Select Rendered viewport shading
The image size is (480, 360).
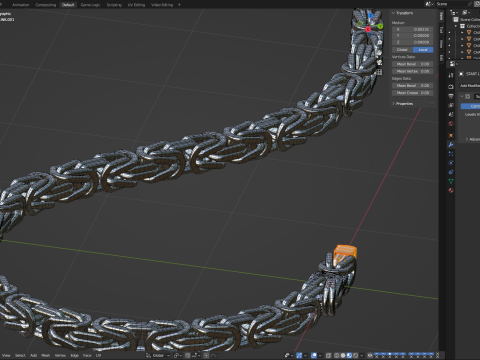tap(355, 355)
